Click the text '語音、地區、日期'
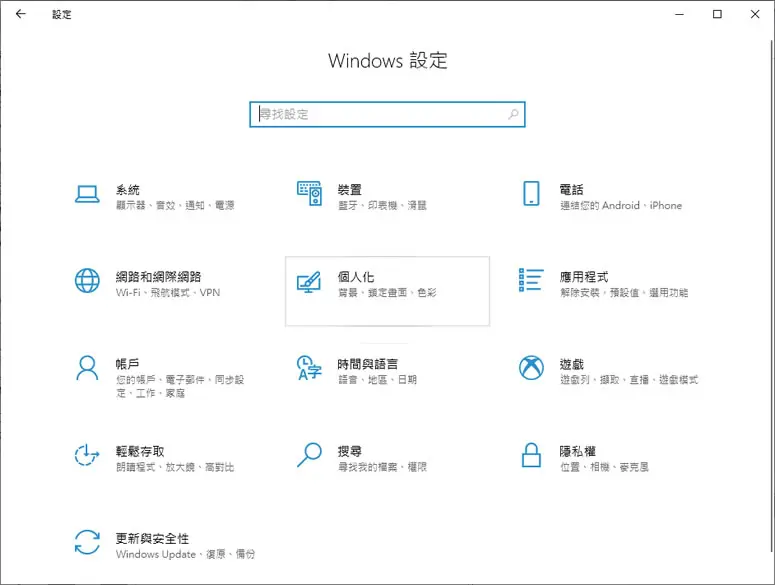 (377, 380)
